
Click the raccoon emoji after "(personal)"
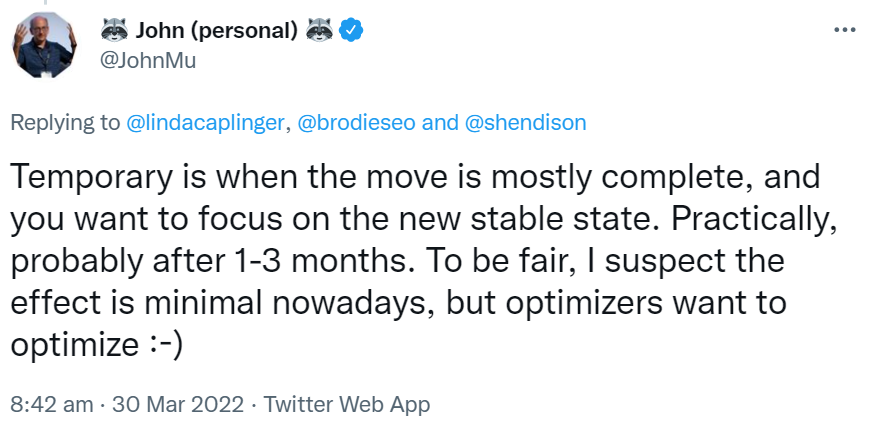[319, 31]
